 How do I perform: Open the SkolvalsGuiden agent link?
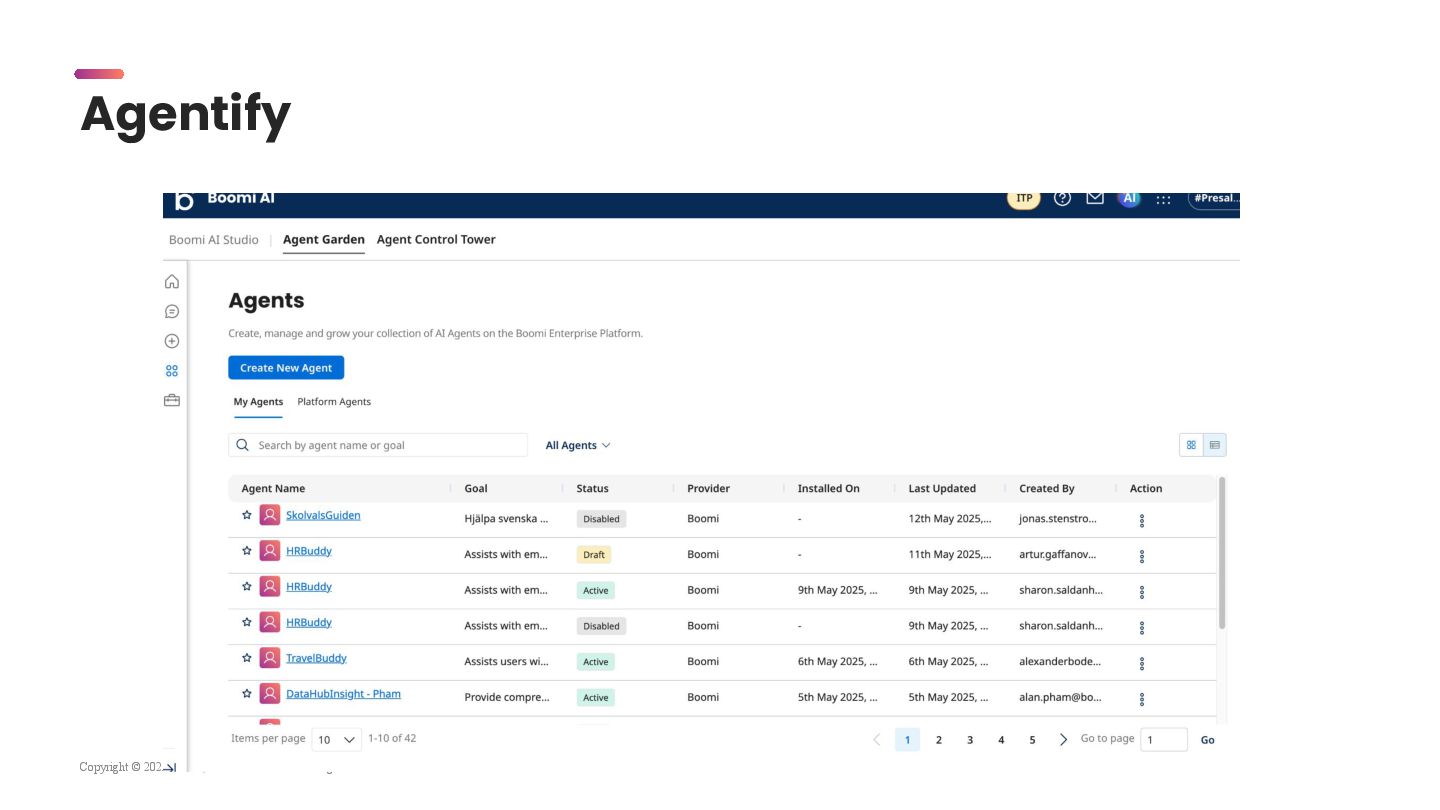click(323, 515)
